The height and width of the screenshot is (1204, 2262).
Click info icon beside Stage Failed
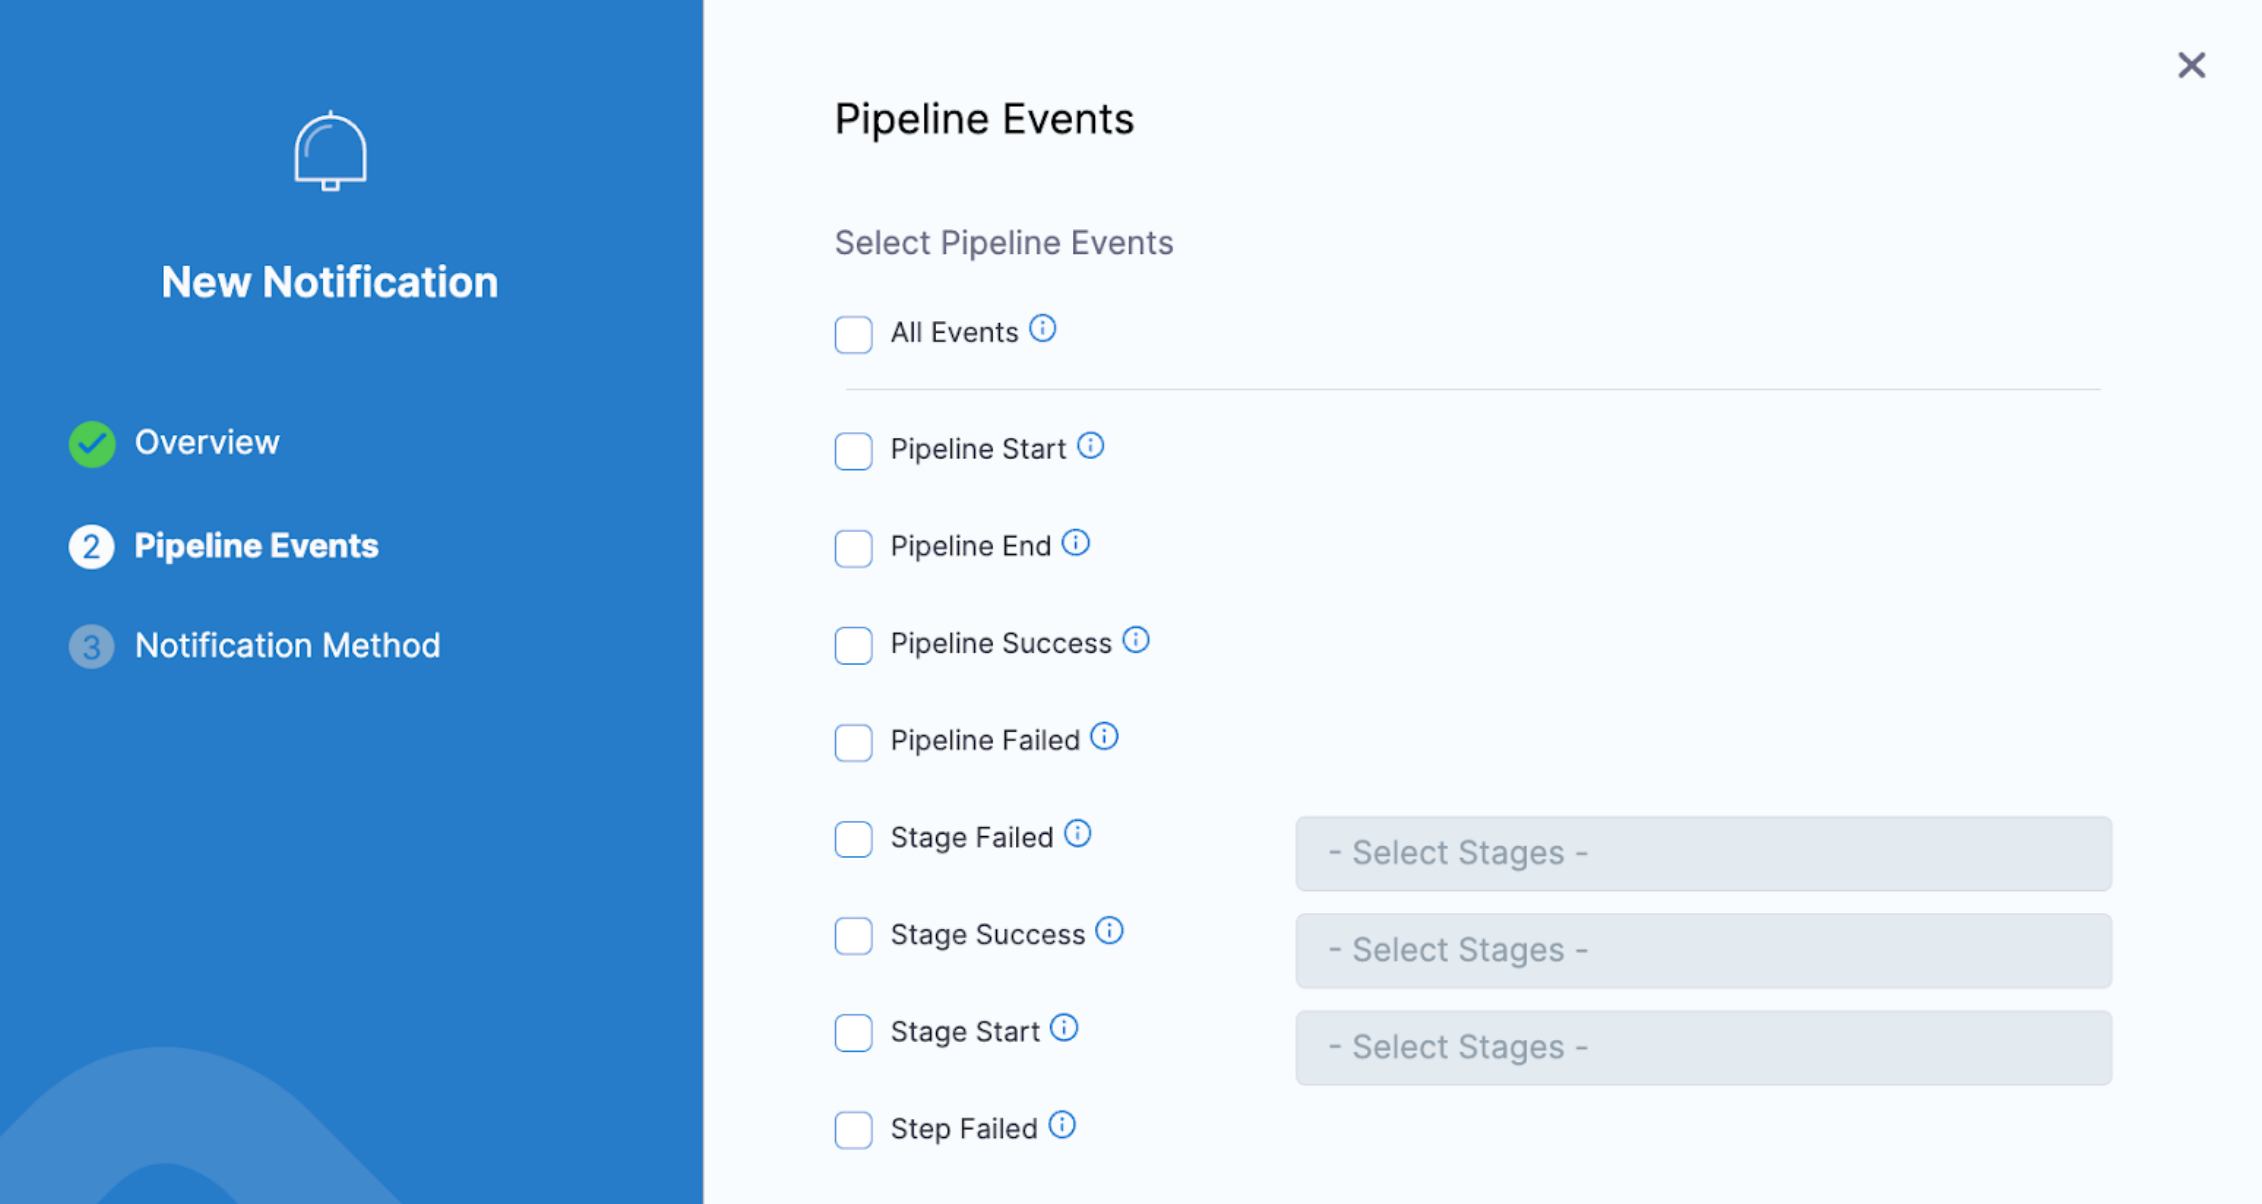point(1077,834)
